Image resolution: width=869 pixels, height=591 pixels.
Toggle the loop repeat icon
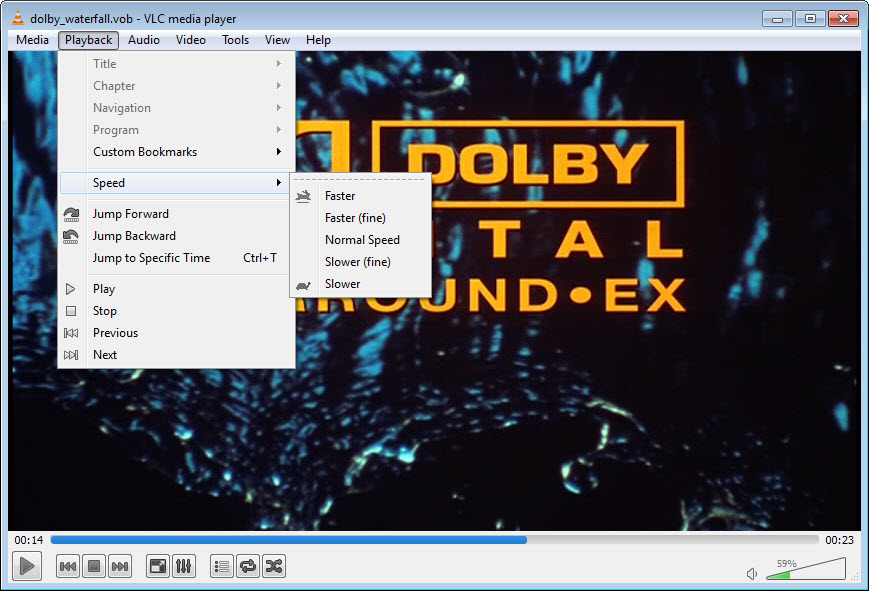(248, 566)
